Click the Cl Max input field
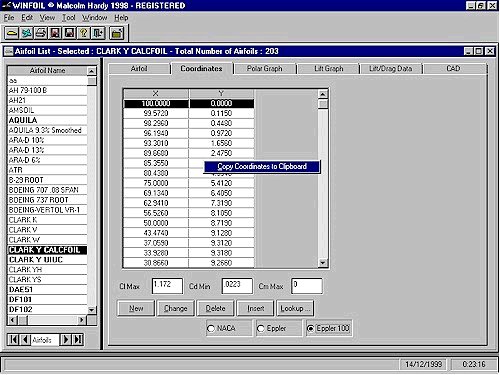The image size is (500, 375). (x=167, y=286)
